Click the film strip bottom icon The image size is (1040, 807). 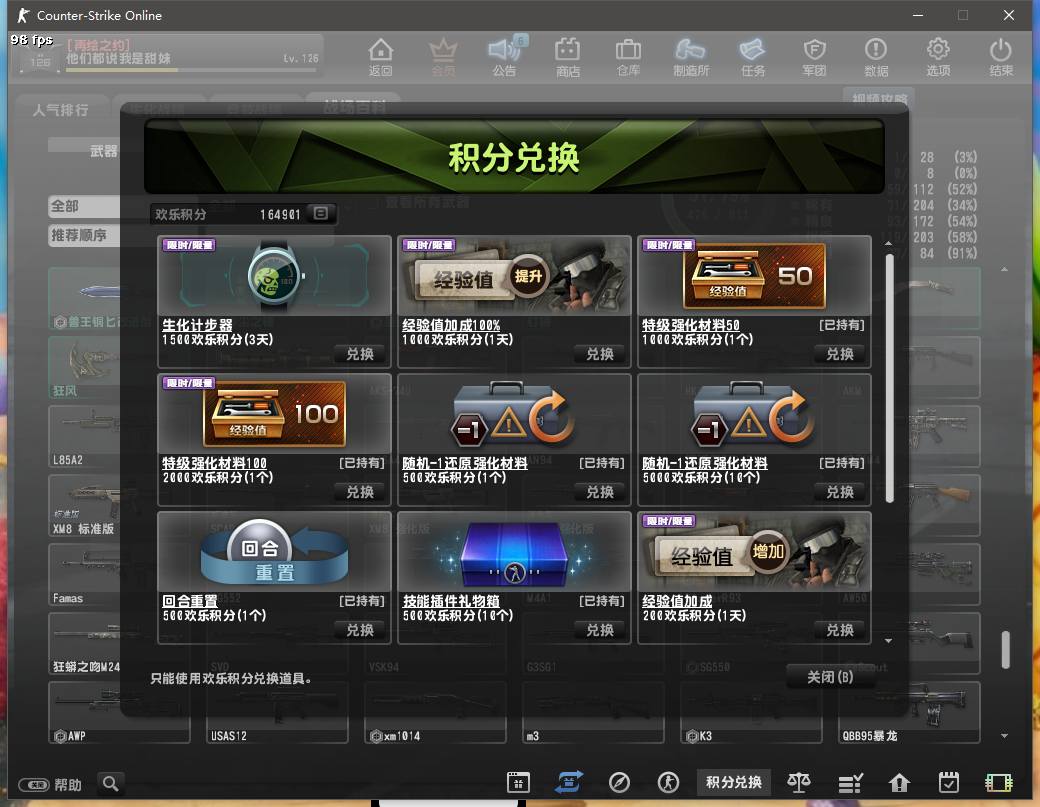pyautogui.click(x=999, y=783)
